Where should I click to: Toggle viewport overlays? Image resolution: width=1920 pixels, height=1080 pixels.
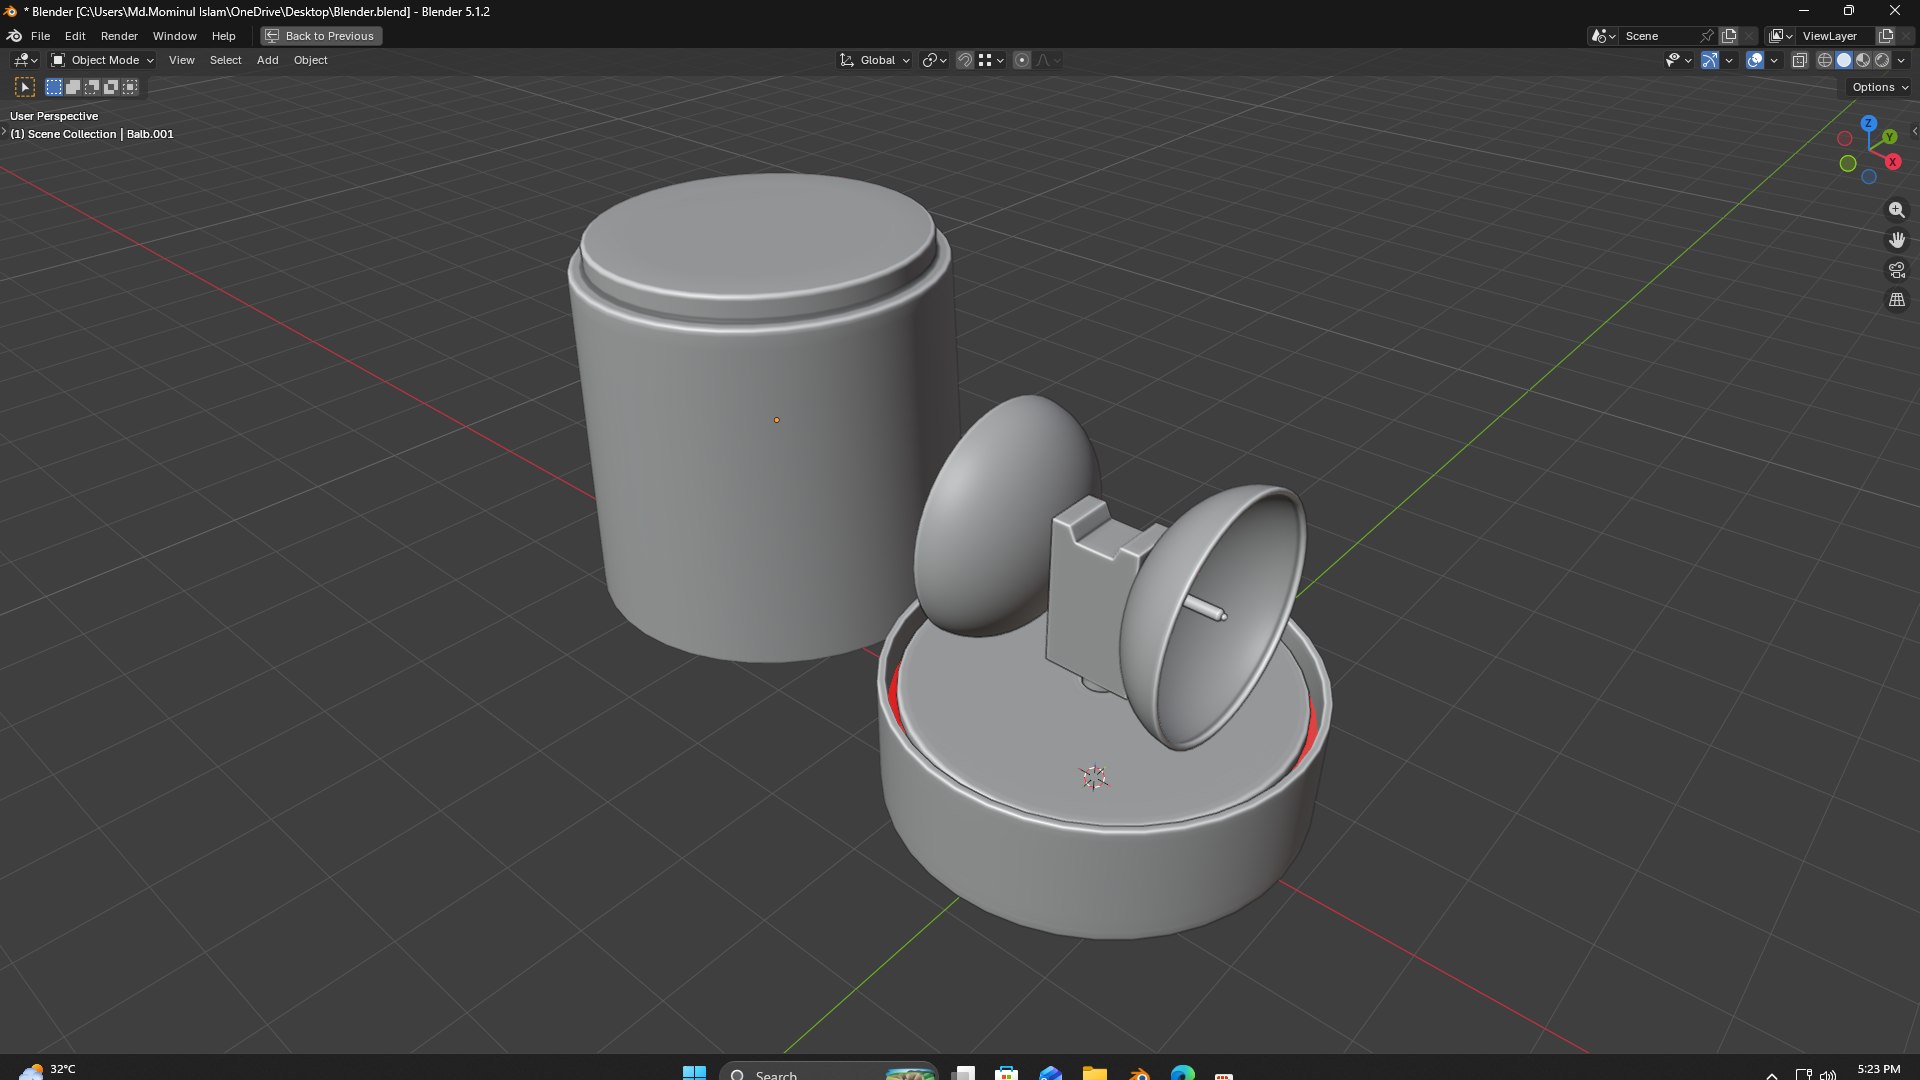pyautogui.click(x=1755, y=60)
